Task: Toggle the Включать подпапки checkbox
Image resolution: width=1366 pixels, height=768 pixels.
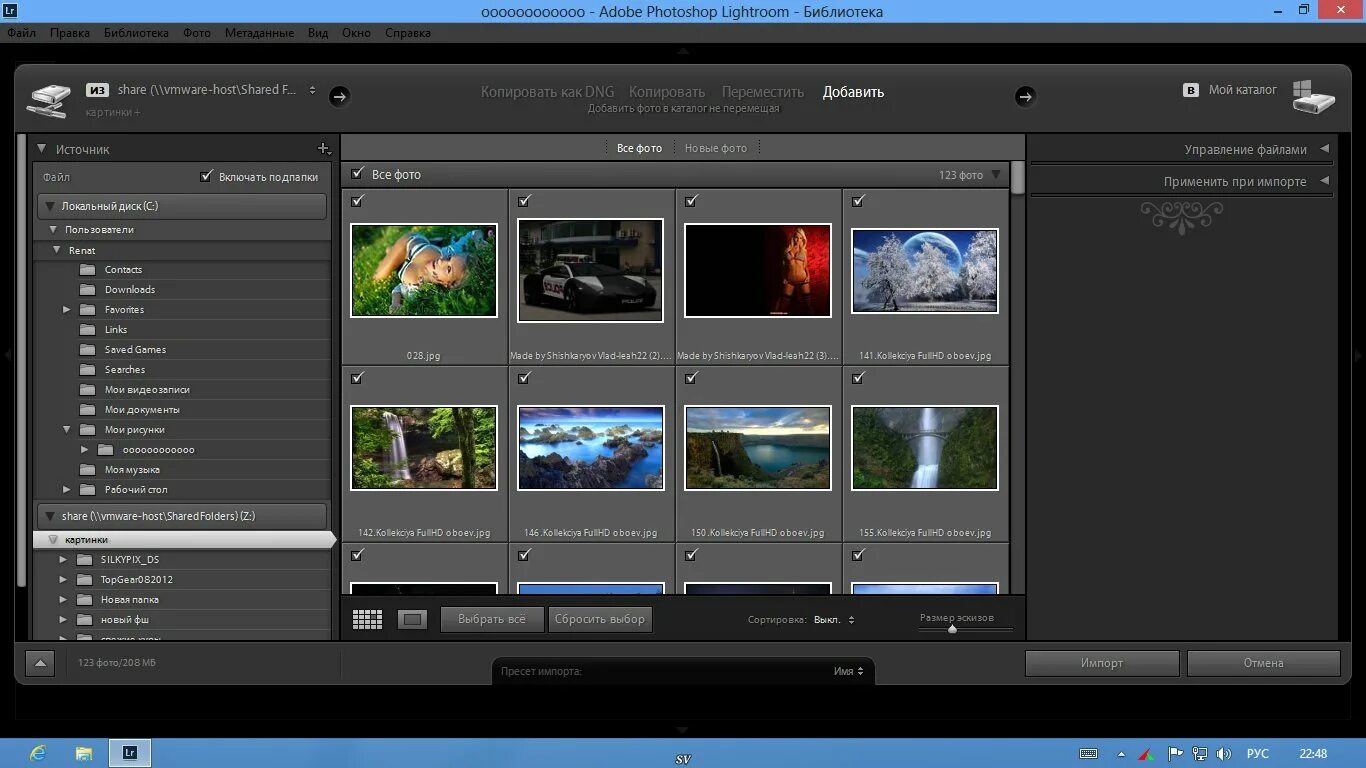Action: pos(207,177)
